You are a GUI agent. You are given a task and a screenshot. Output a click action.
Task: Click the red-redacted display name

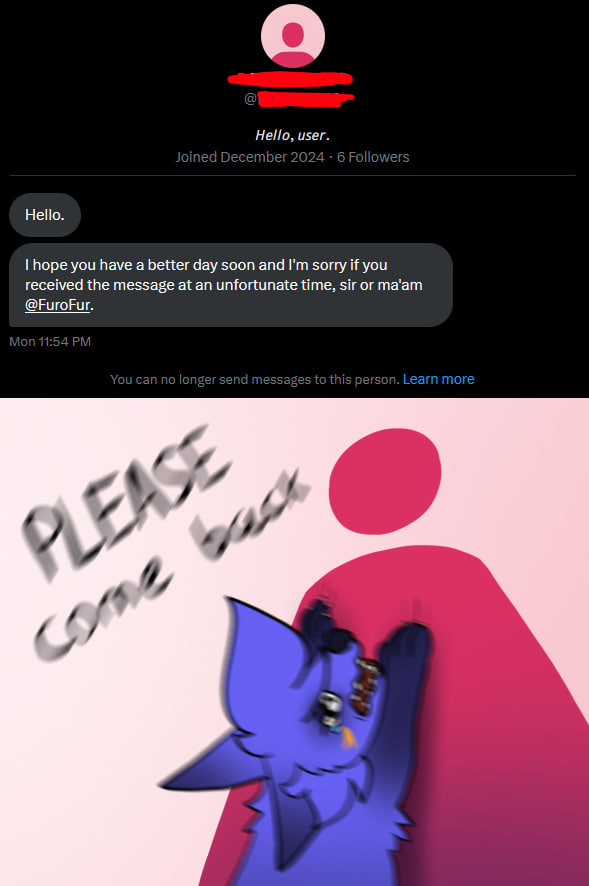pyautogui.click(x=291, y=79)
